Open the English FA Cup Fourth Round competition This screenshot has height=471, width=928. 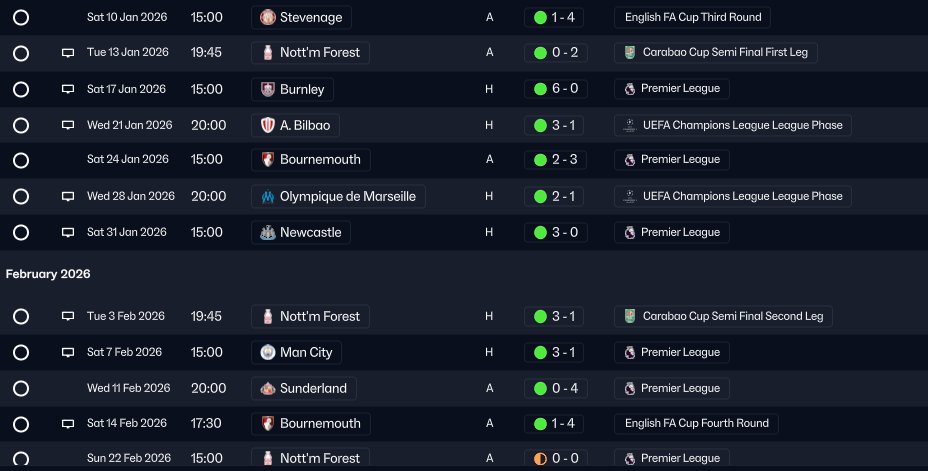coord(696,424)
